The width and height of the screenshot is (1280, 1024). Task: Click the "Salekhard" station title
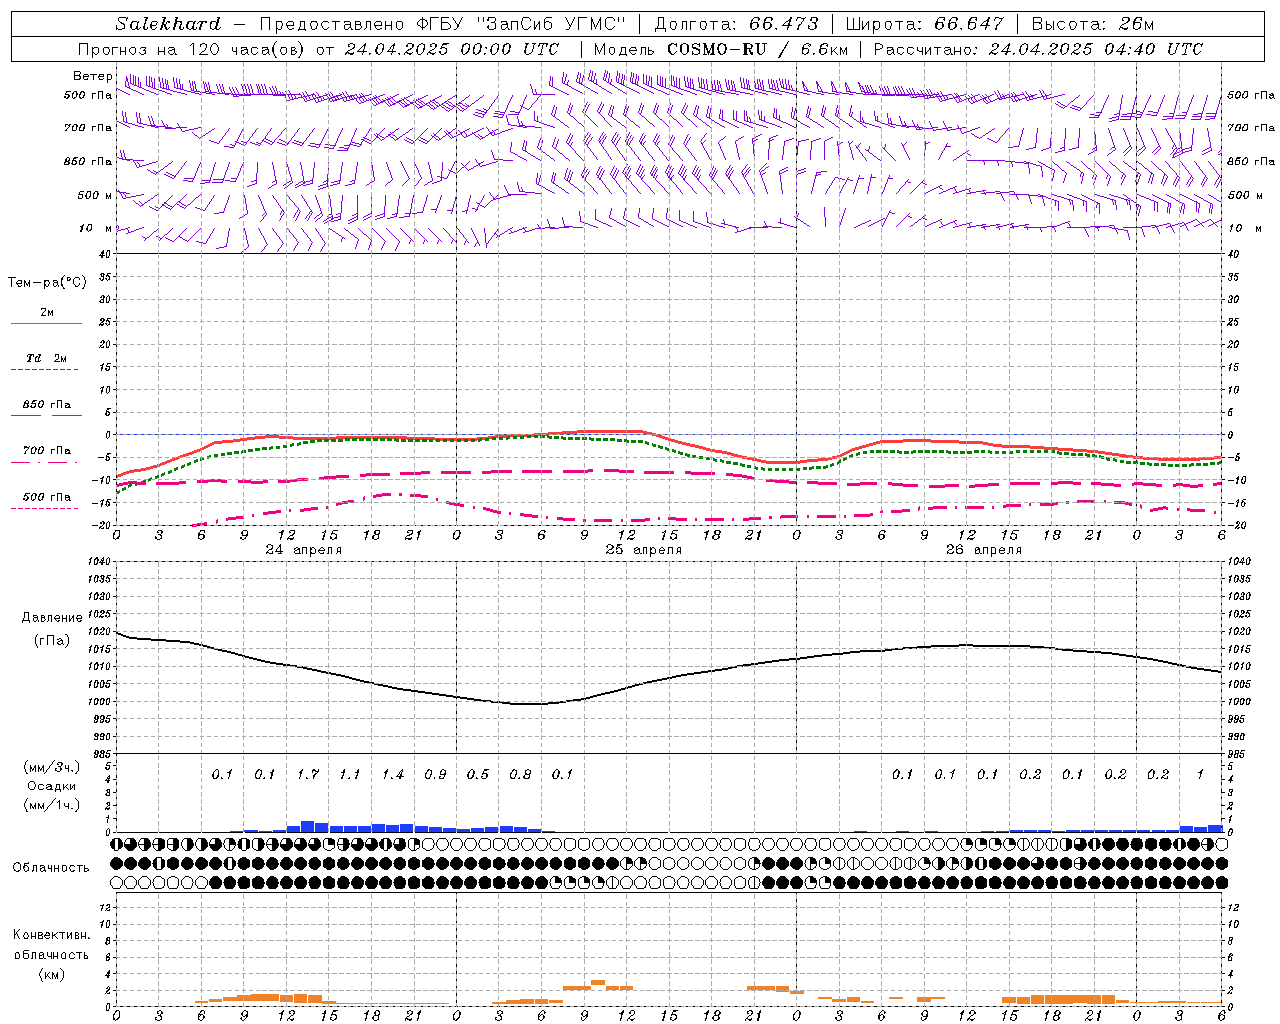coord(168,24)
